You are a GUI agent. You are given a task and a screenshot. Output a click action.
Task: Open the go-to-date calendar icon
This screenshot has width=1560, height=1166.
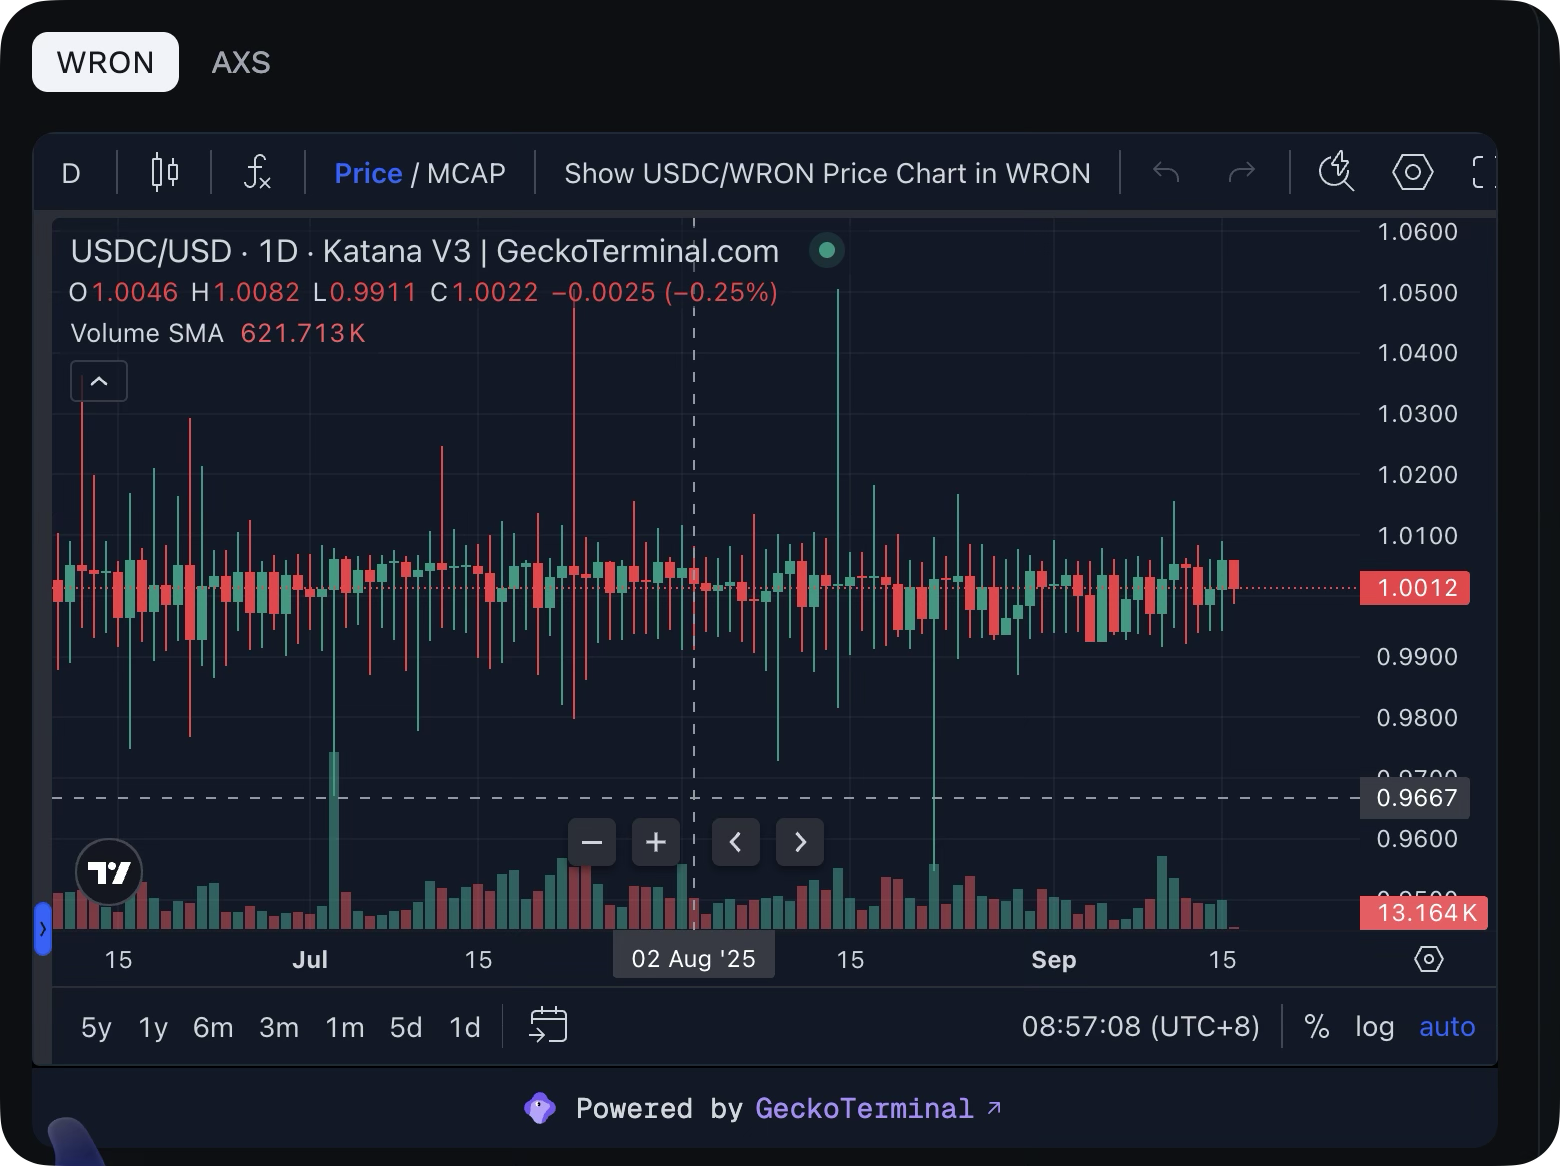pyautogui.click(x=547, y=1025)
